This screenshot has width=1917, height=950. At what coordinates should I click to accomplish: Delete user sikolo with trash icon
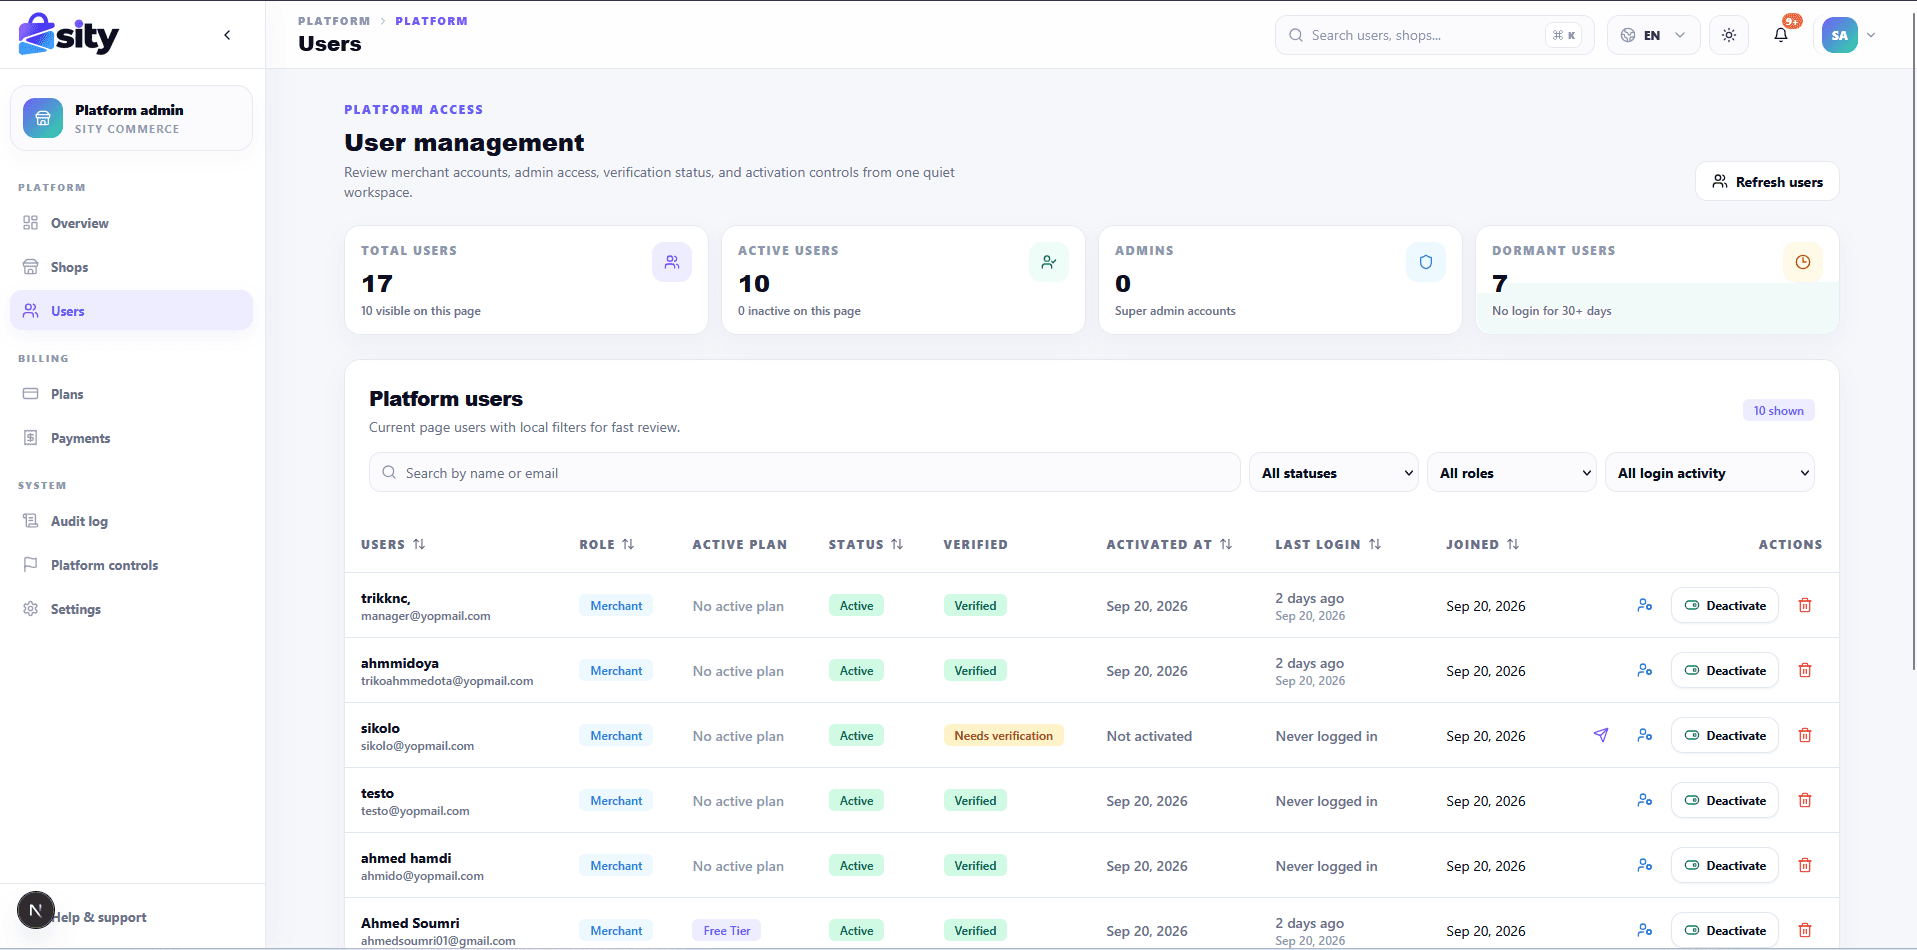pyautogui.click(x=1805, y=735)
